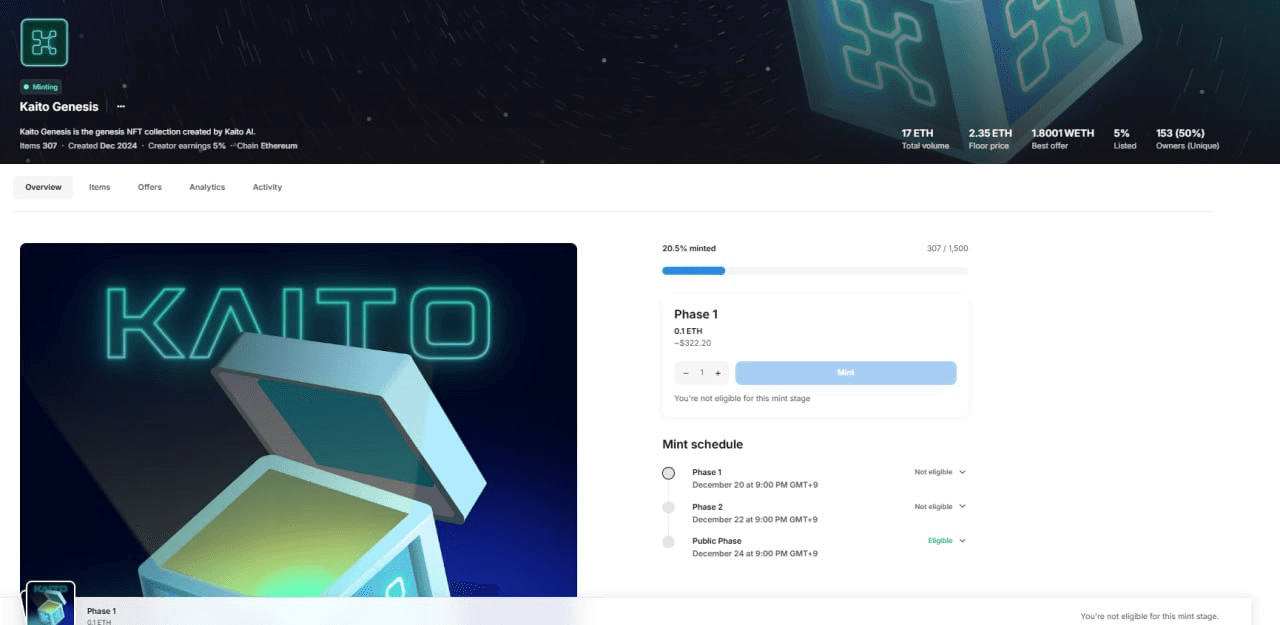1280x625 pixels.
Task: Select the Phase 2 schedule marker dot
Action: tap(668, 508)
